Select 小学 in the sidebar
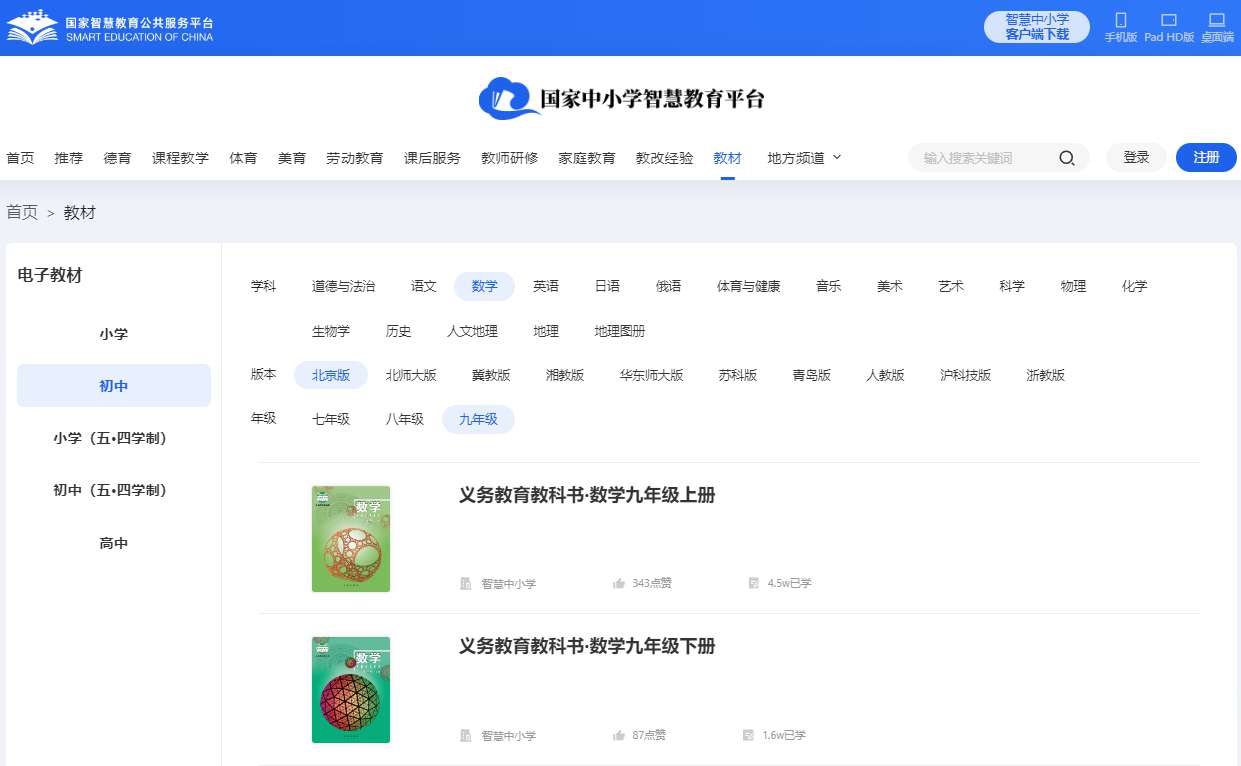Image resolution: width=1241 pixels, height=766 pixels. click(114, 334)
